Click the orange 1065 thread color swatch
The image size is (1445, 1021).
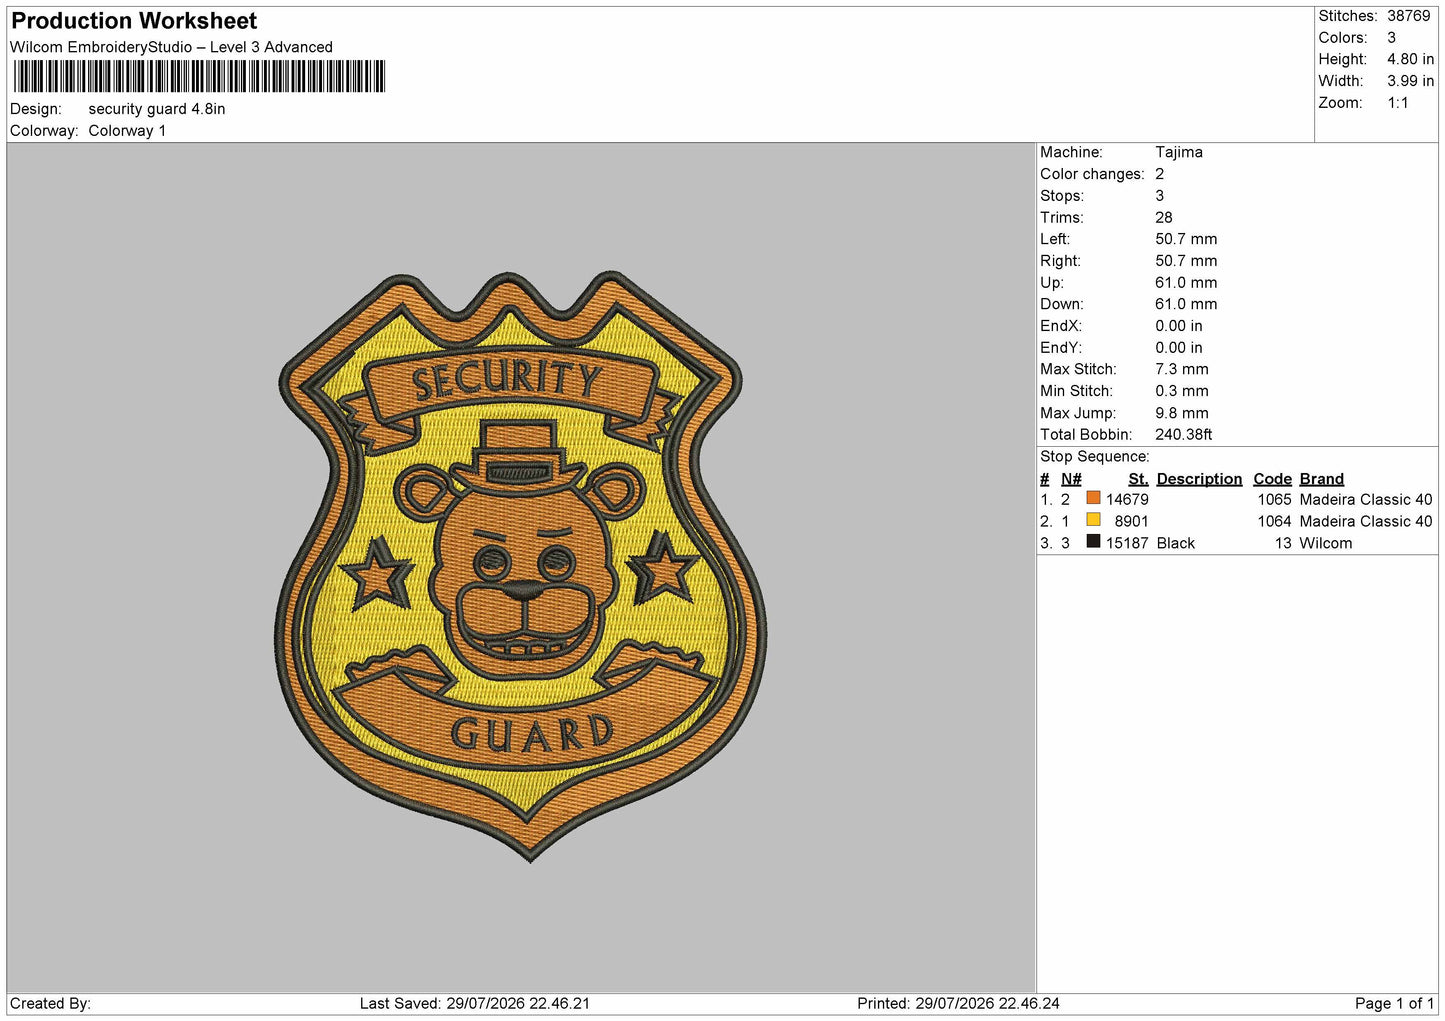1093,498
